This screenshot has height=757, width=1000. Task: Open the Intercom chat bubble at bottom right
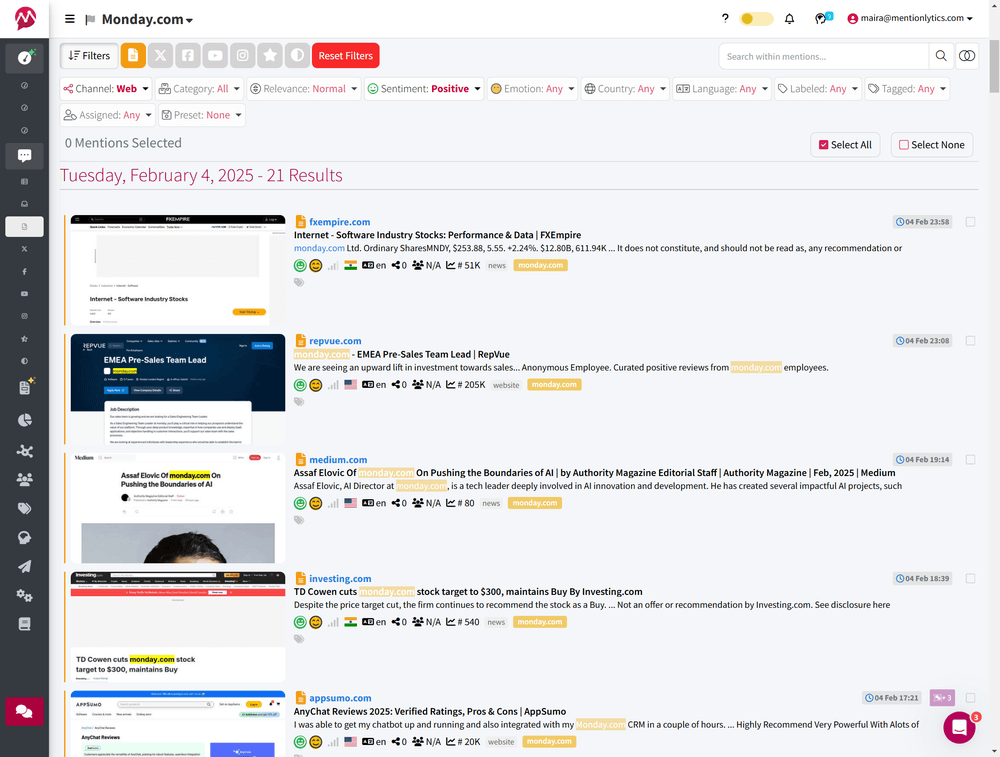pos(960,726)
